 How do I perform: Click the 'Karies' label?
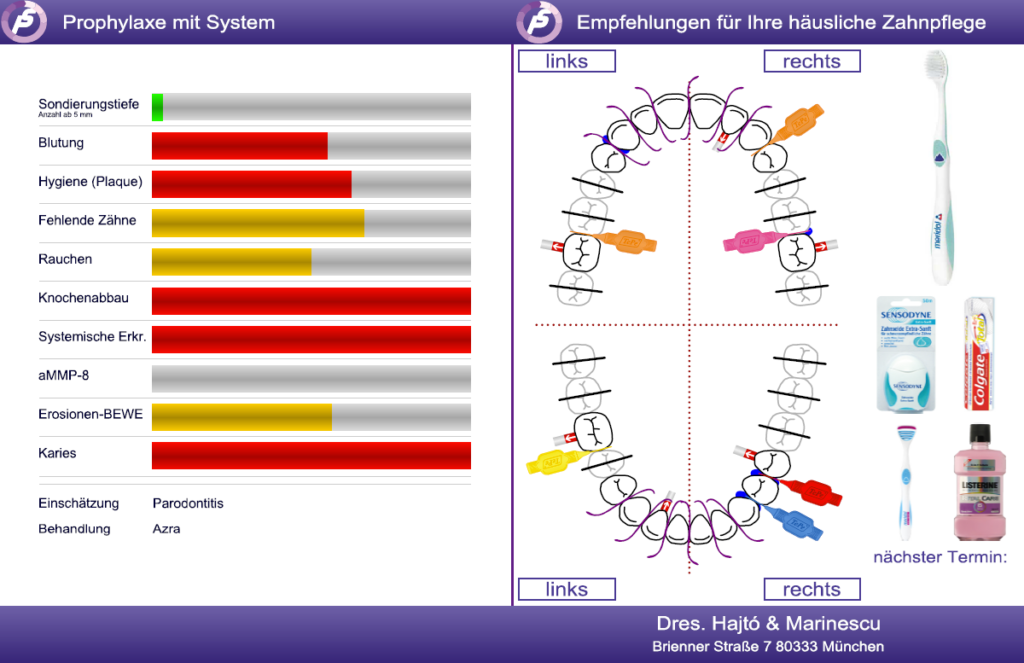click(57, 453)
